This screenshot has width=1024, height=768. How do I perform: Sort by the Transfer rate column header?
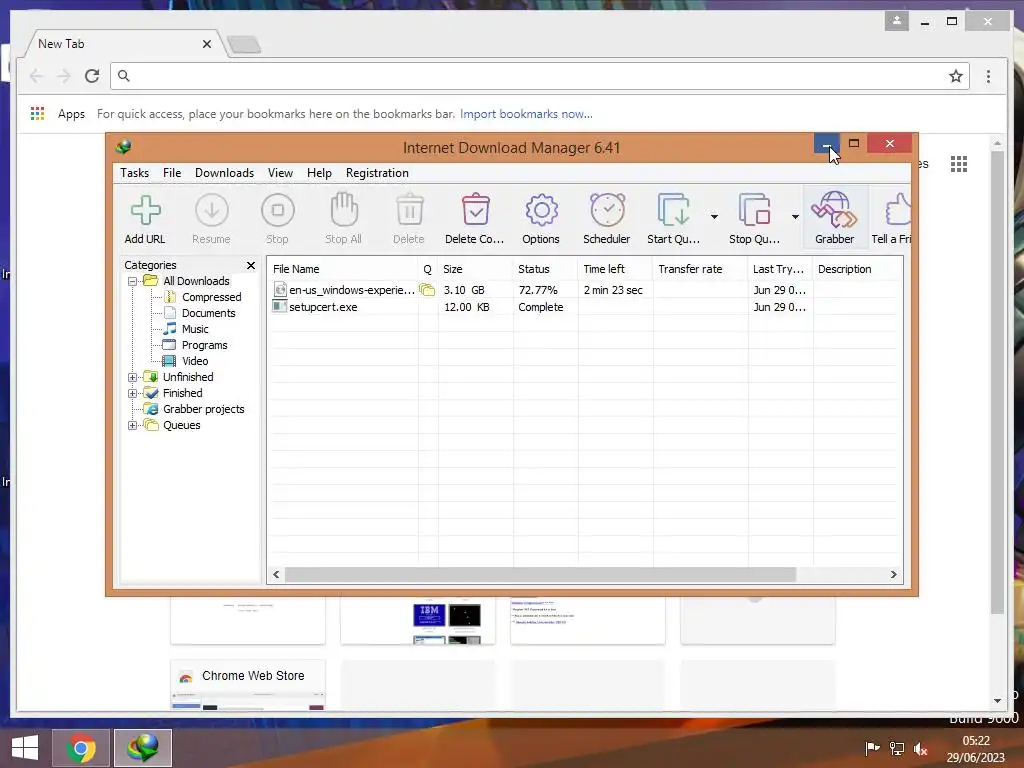pos(700,269)
